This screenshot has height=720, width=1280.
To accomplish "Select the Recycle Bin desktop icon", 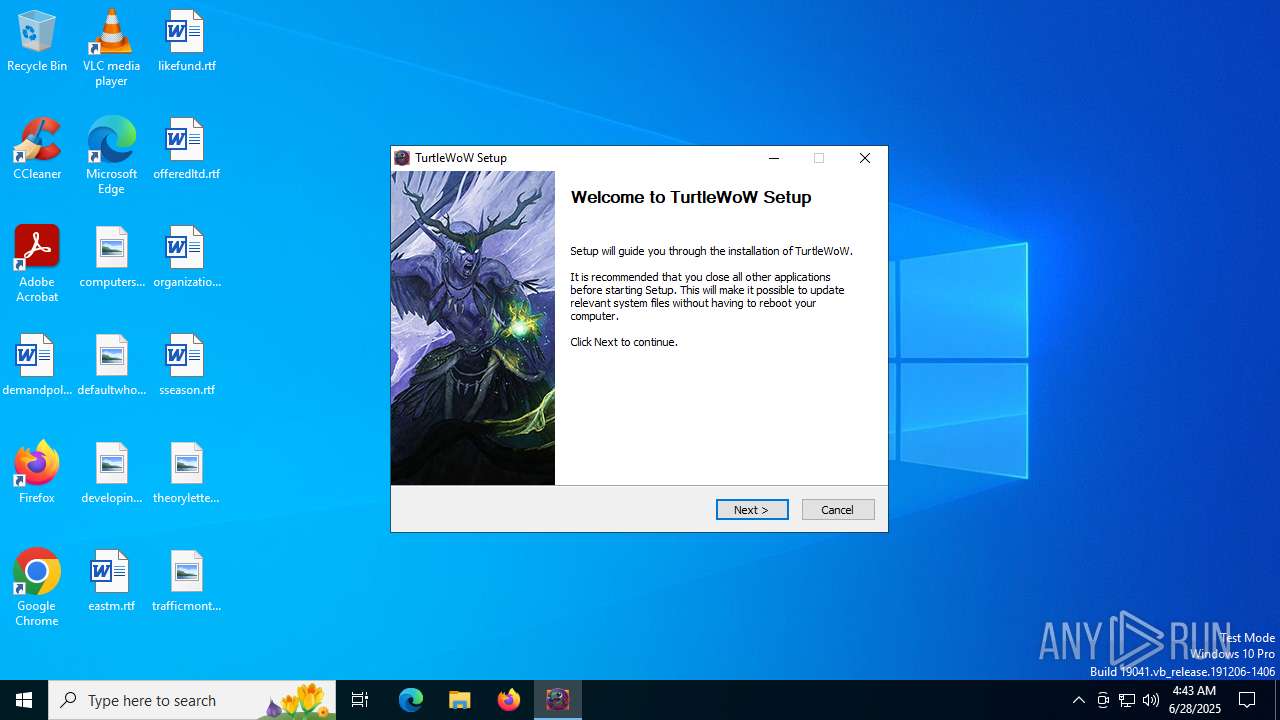I will coord(37,42).
